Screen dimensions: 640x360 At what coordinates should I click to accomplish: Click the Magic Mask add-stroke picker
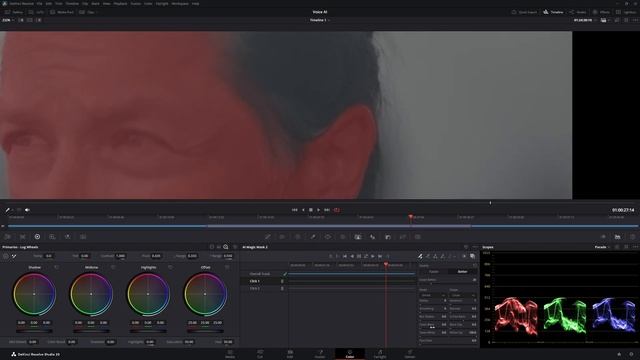tap(420, 256)
